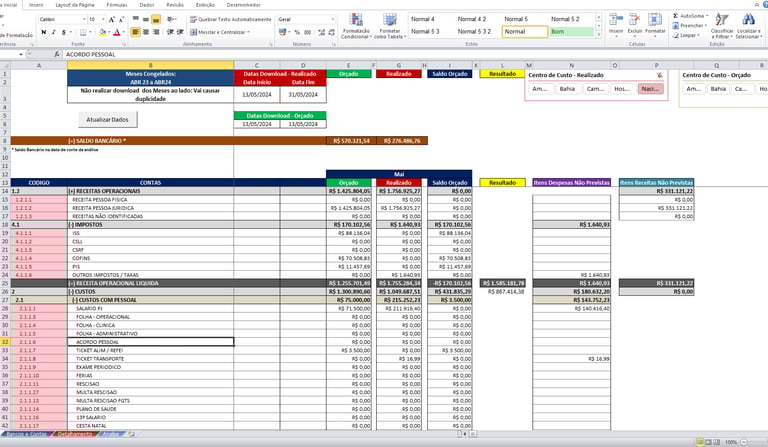Open the Revisão tab
The image size is (768, 447).
pyautogui.click(x=175, y=5)
